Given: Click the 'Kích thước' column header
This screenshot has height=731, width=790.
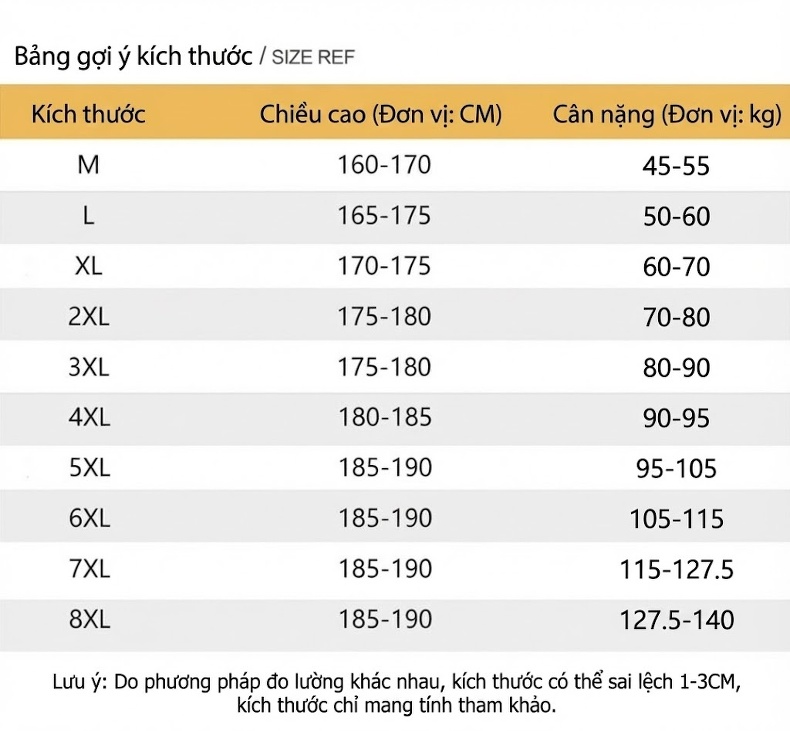Looking at the screenshot, I should [x=89, y=114].
